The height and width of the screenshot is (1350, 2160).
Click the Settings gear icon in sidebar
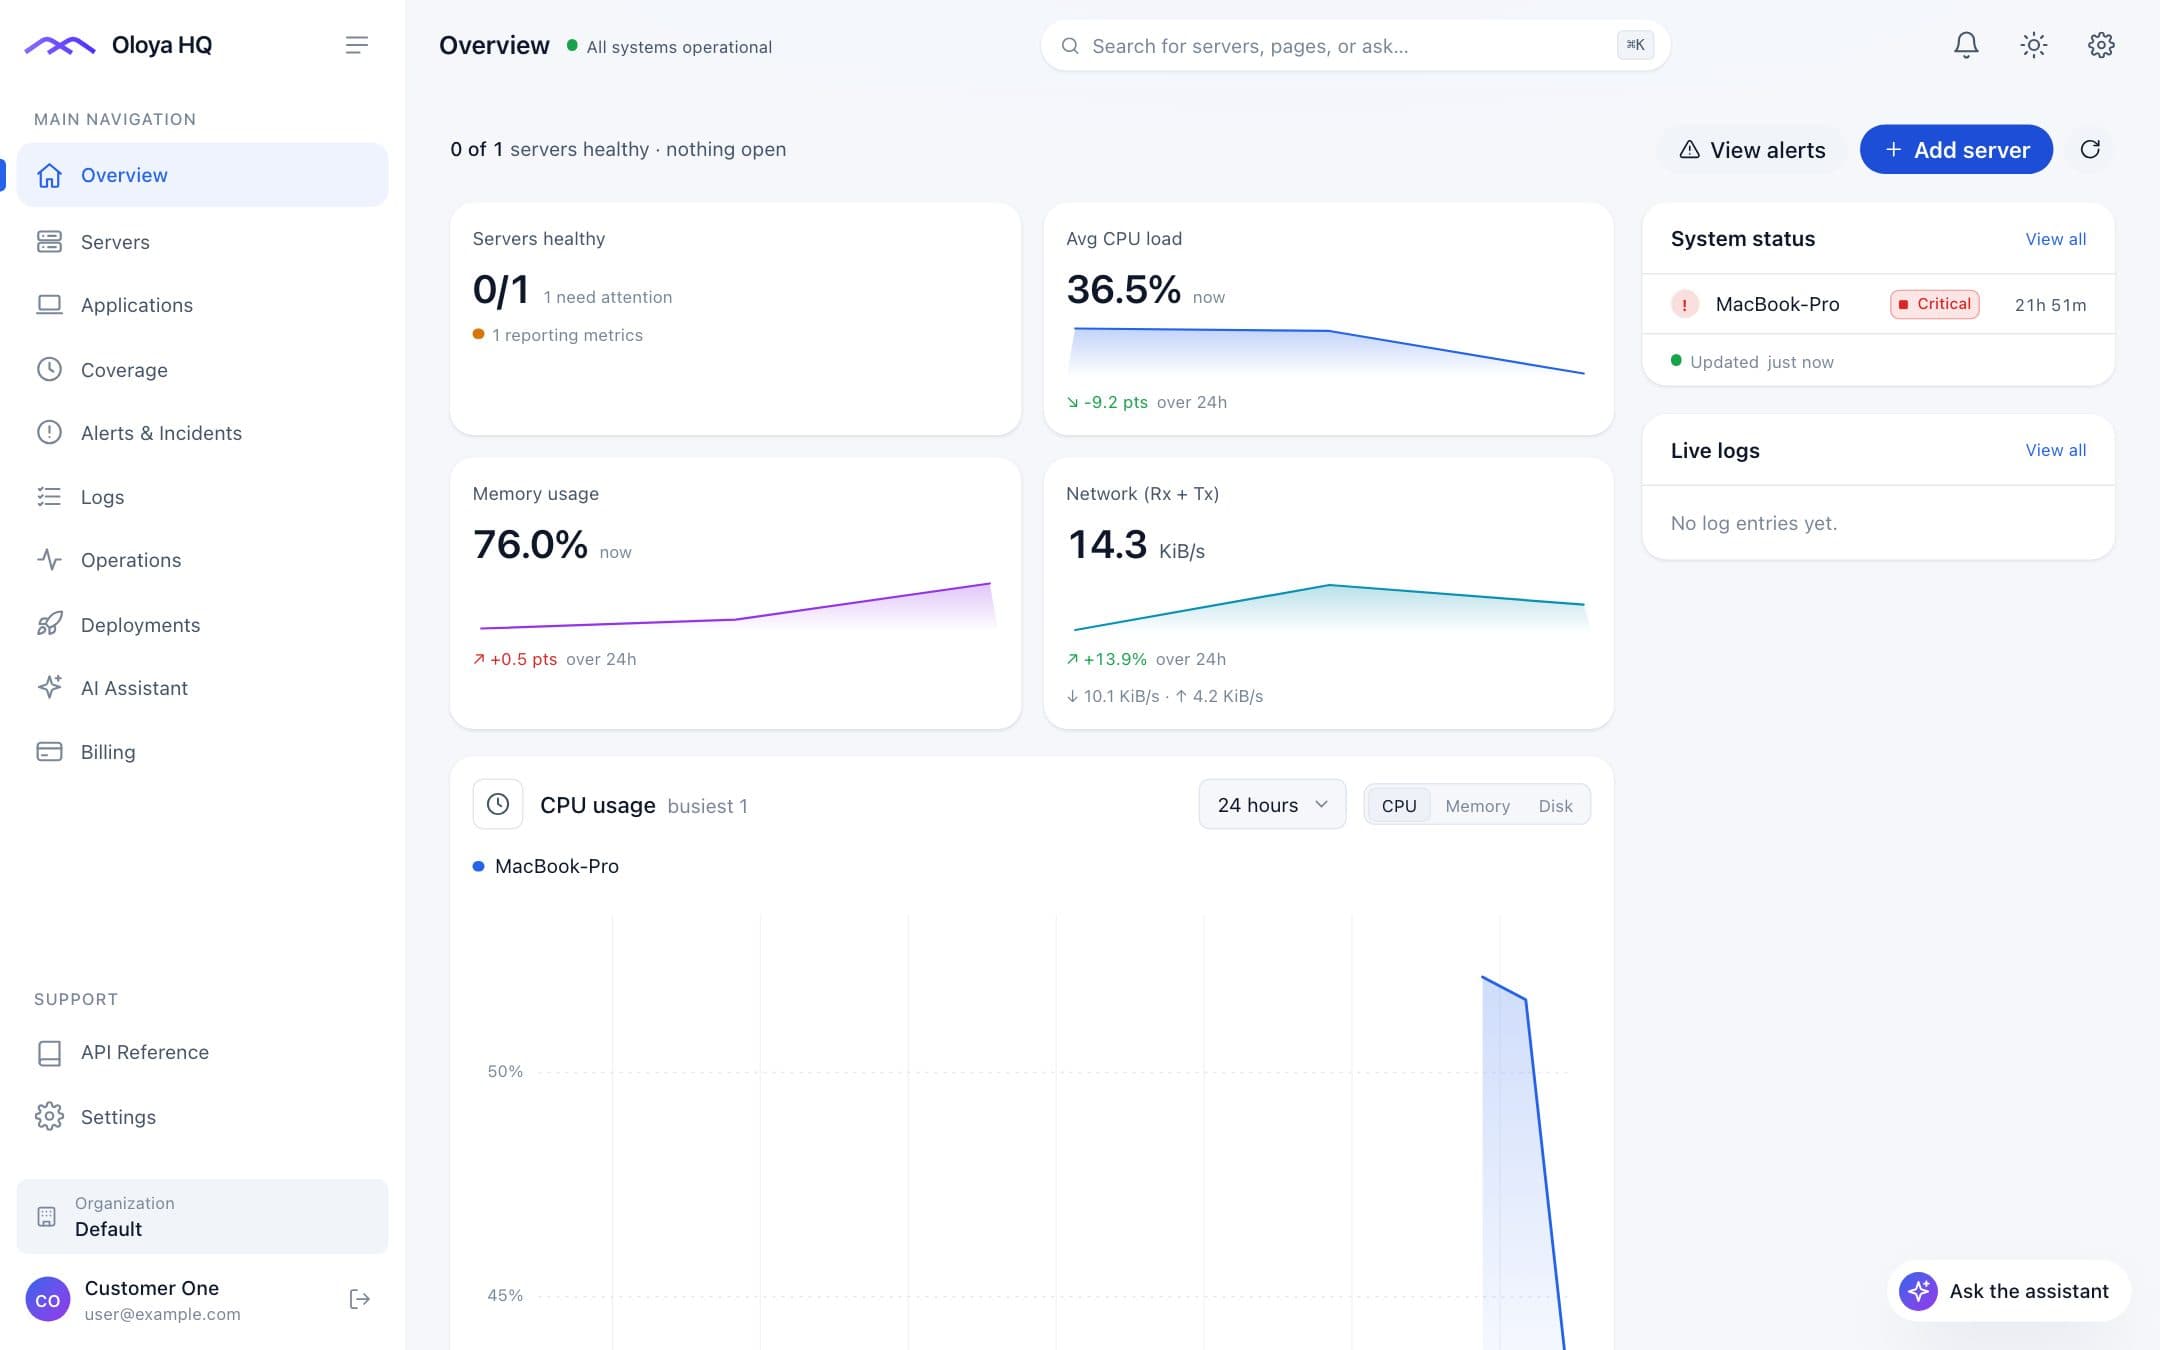49,1116
